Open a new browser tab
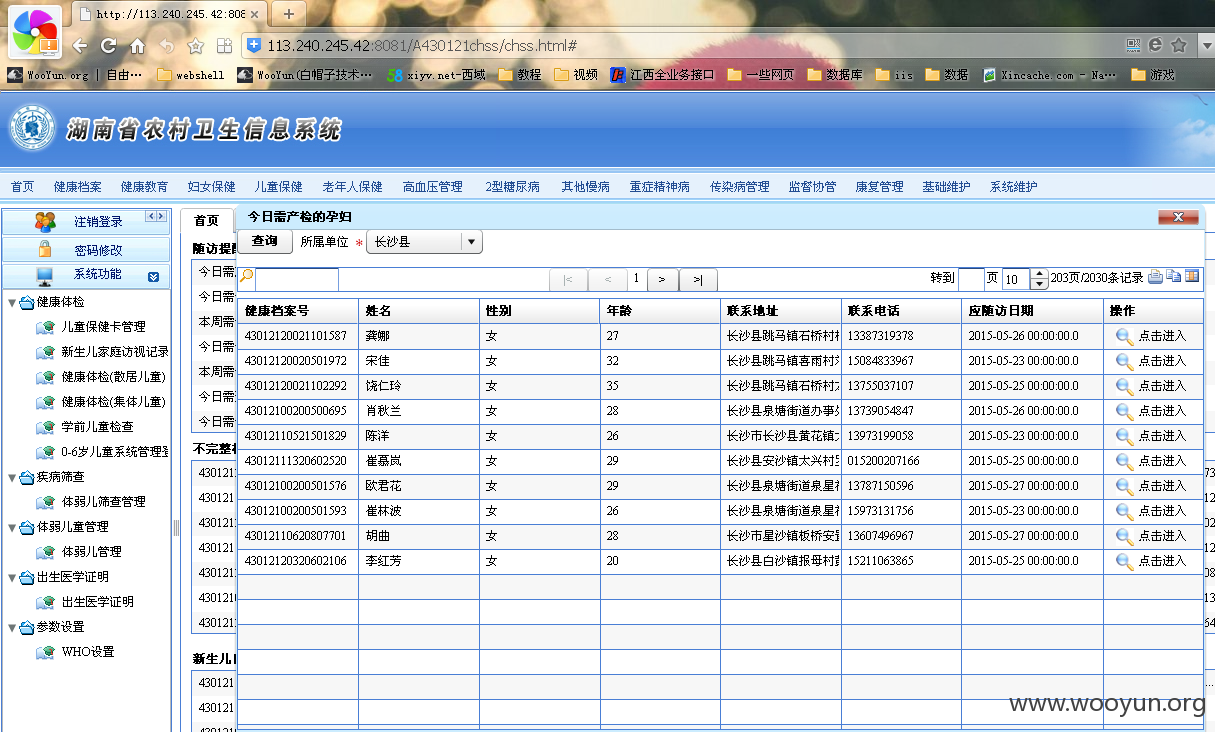This screenshot has width=1215, height=732. [289, 13]
